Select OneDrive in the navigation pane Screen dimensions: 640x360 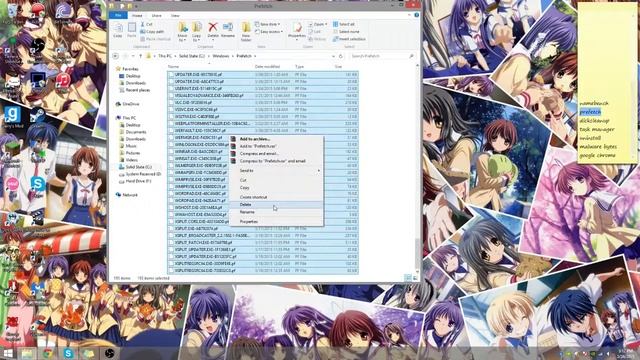point(131,104)
